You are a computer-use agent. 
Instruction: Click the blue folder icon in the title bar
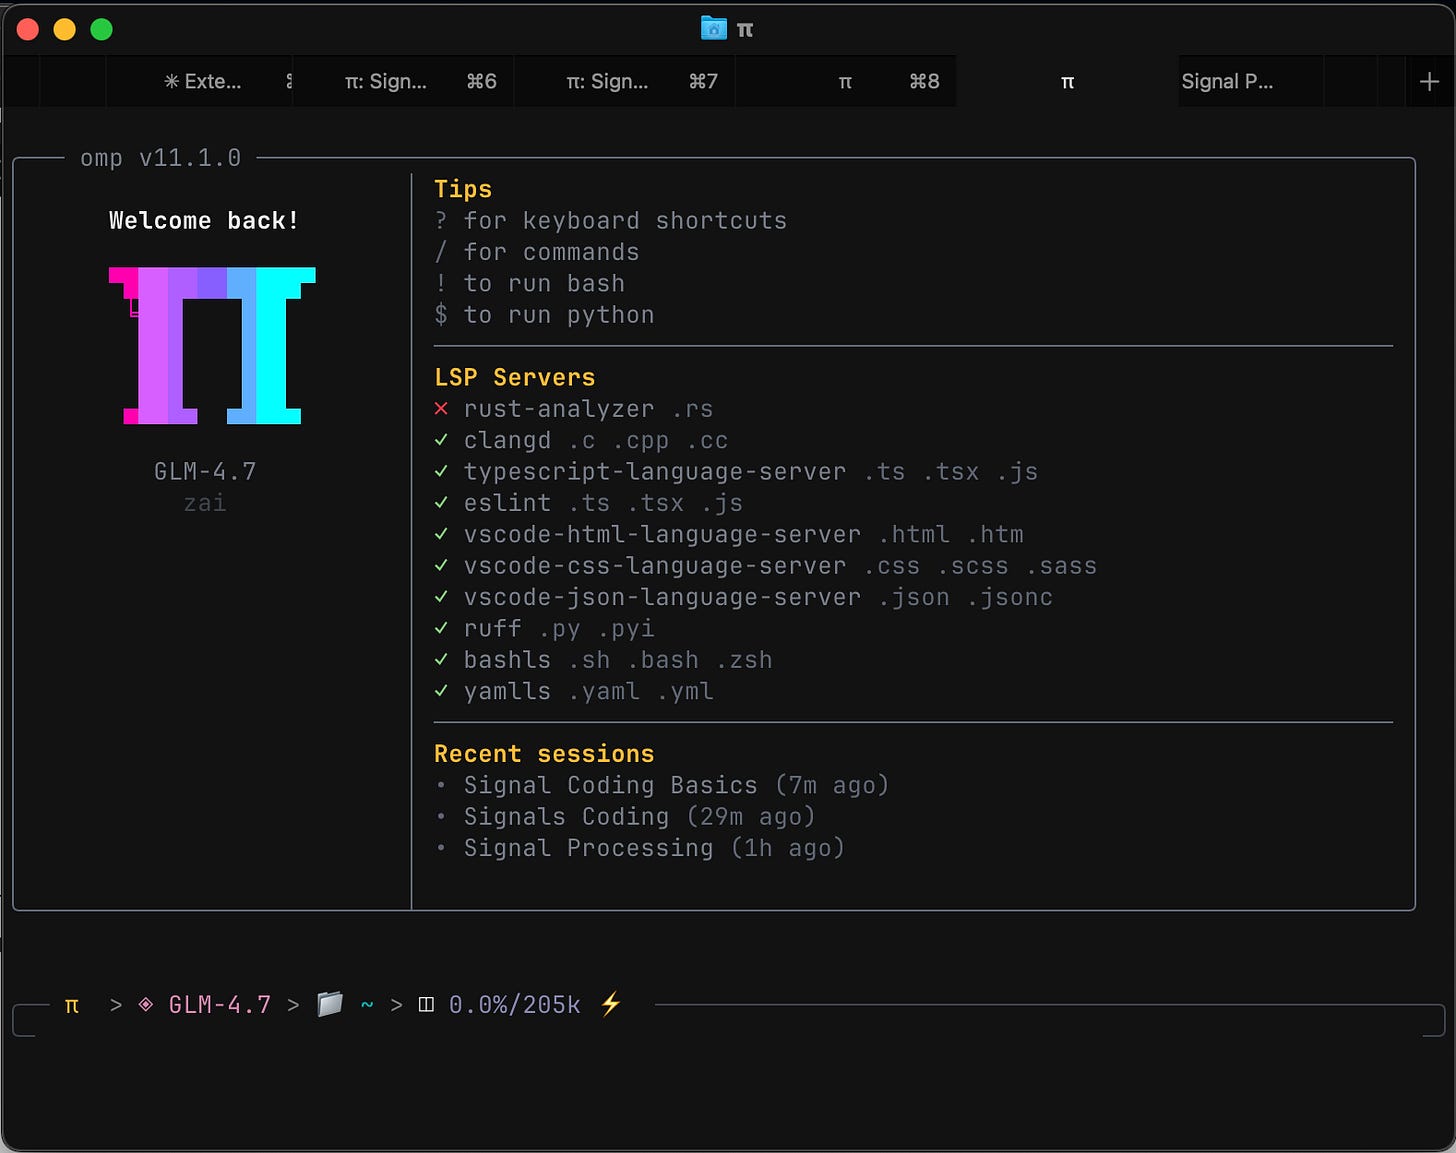pyautogui.click(x=713, y=28)
